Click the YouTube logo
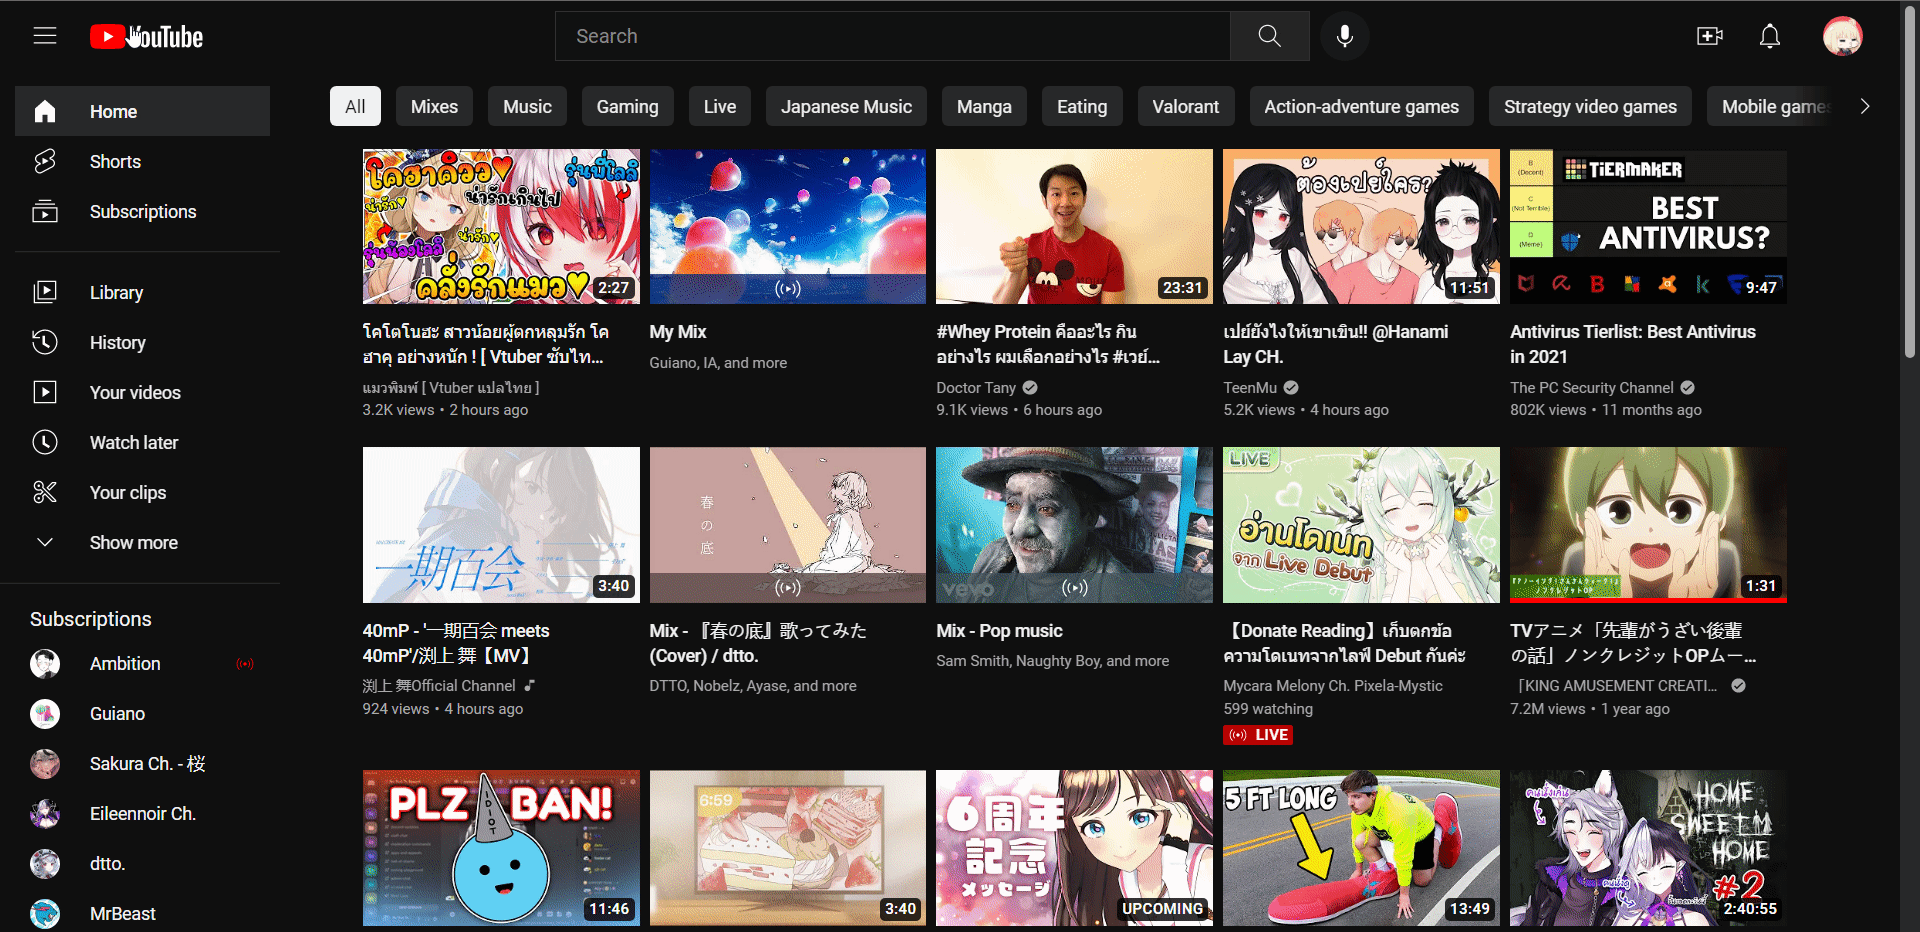 coord(147,37)
